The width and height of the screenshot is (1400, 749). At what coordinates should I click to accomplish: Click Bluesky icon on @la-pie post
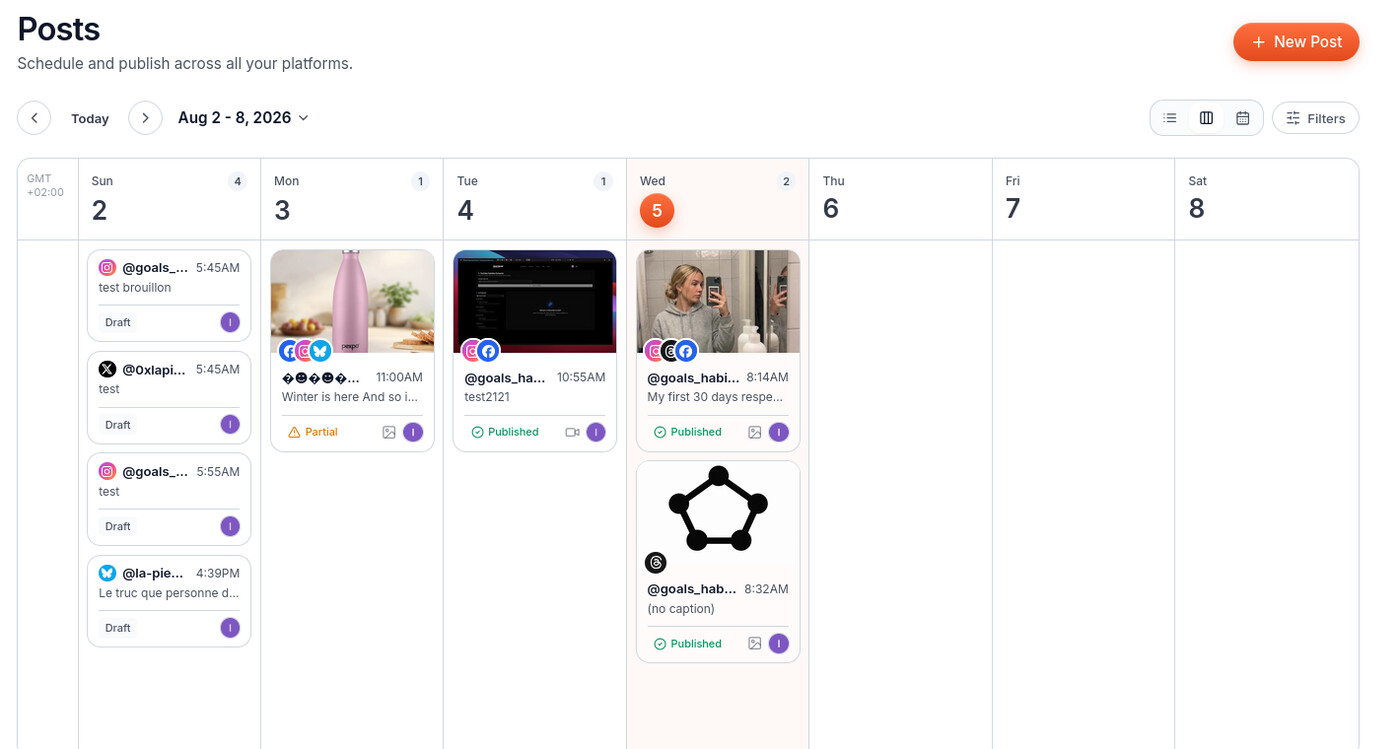(107, 573)
